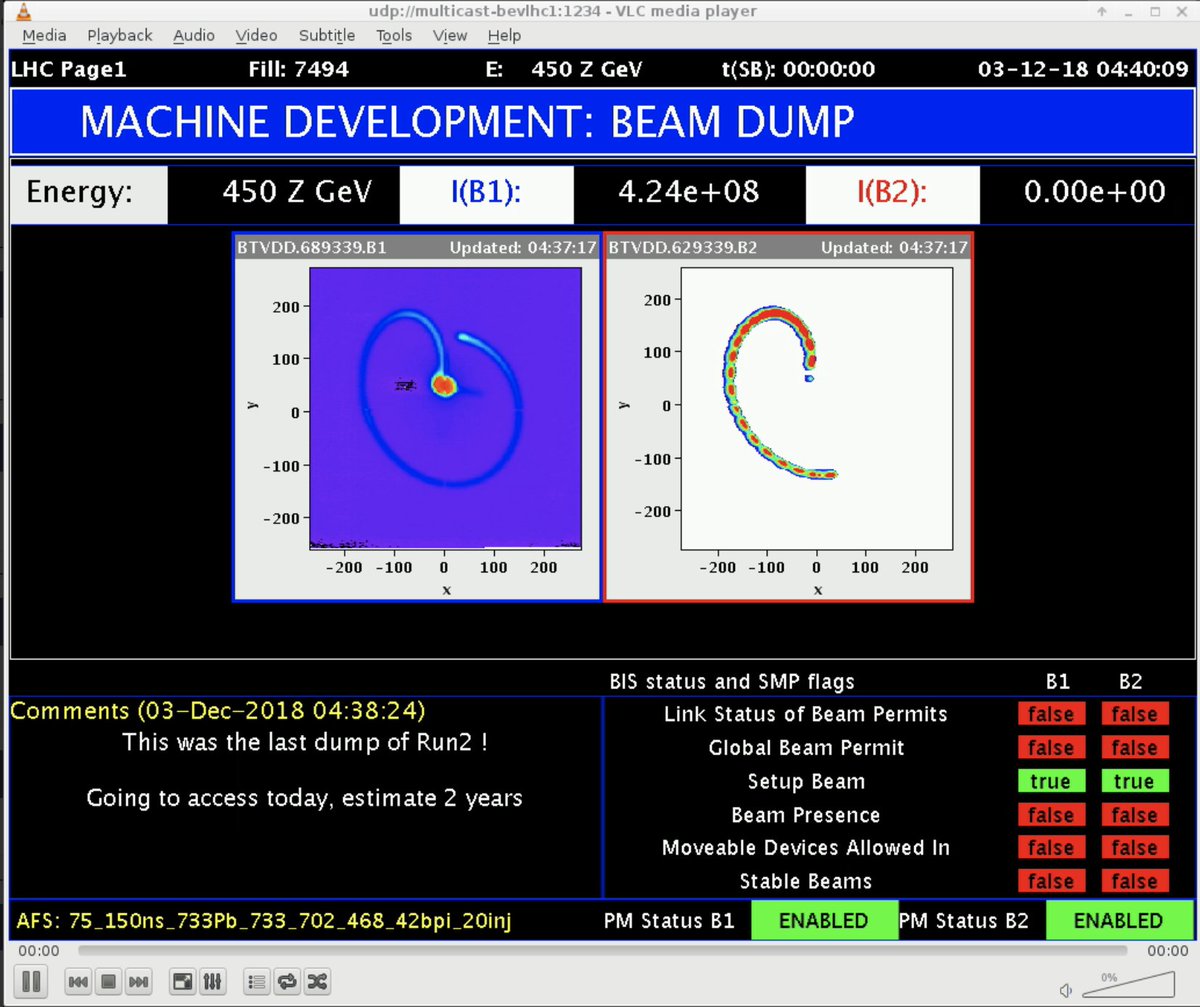Stop playback with the stop button
The height and width of the screenshot is (1007, 1200).
pos(108,981)
